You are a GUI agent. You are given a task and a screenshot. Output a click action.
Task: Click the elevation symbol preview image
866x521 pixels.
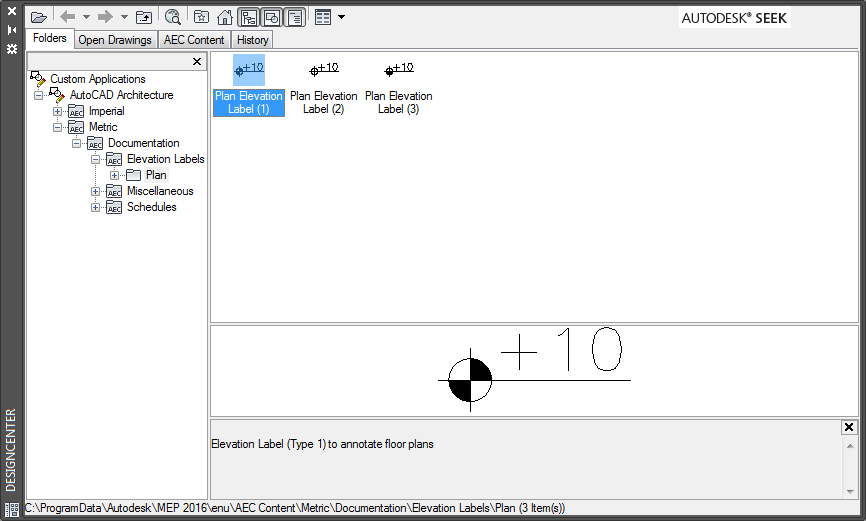pyautogui.click(x=534, y=368)
